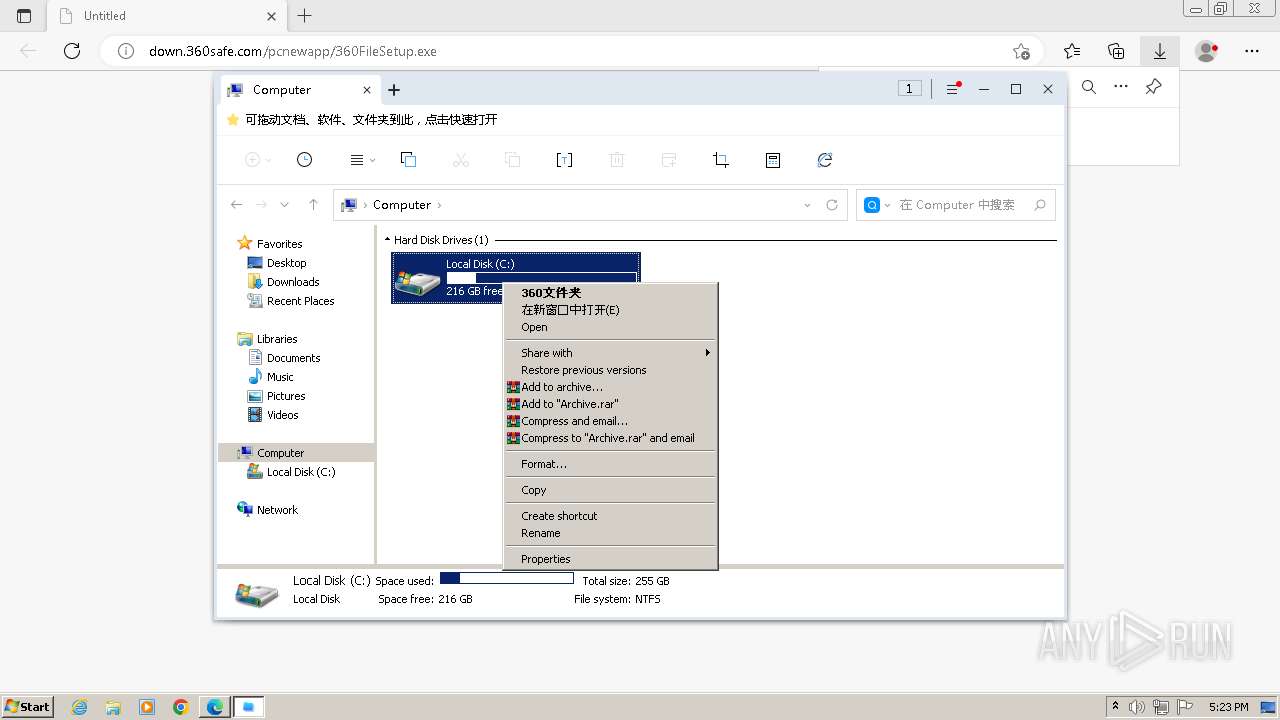Select the screenshot crop toolbar icon
This screenshot has height=720, width=1280.
pos(721,160)
